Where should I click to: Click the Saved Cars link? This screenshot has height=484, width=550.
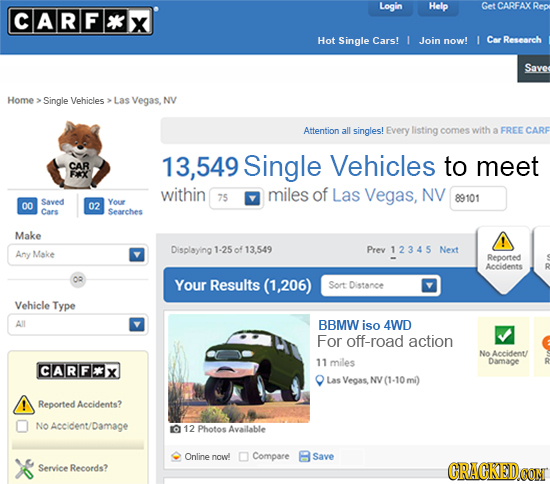coord(53,207)
